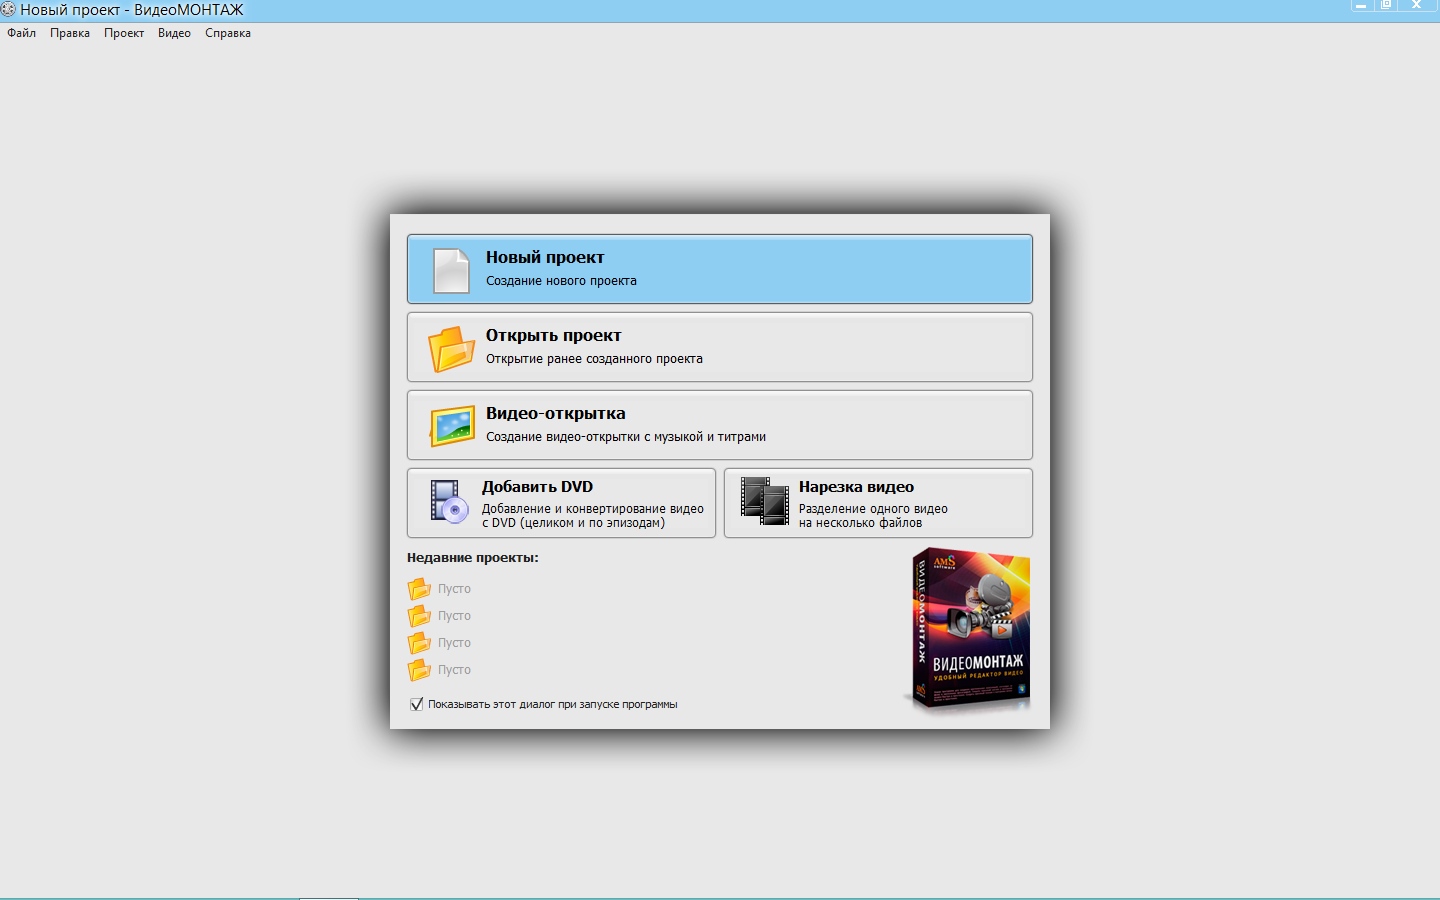Click the open folder icon of Открыть проект
This screenshot has height=900, width=1440.
(451, 348)
